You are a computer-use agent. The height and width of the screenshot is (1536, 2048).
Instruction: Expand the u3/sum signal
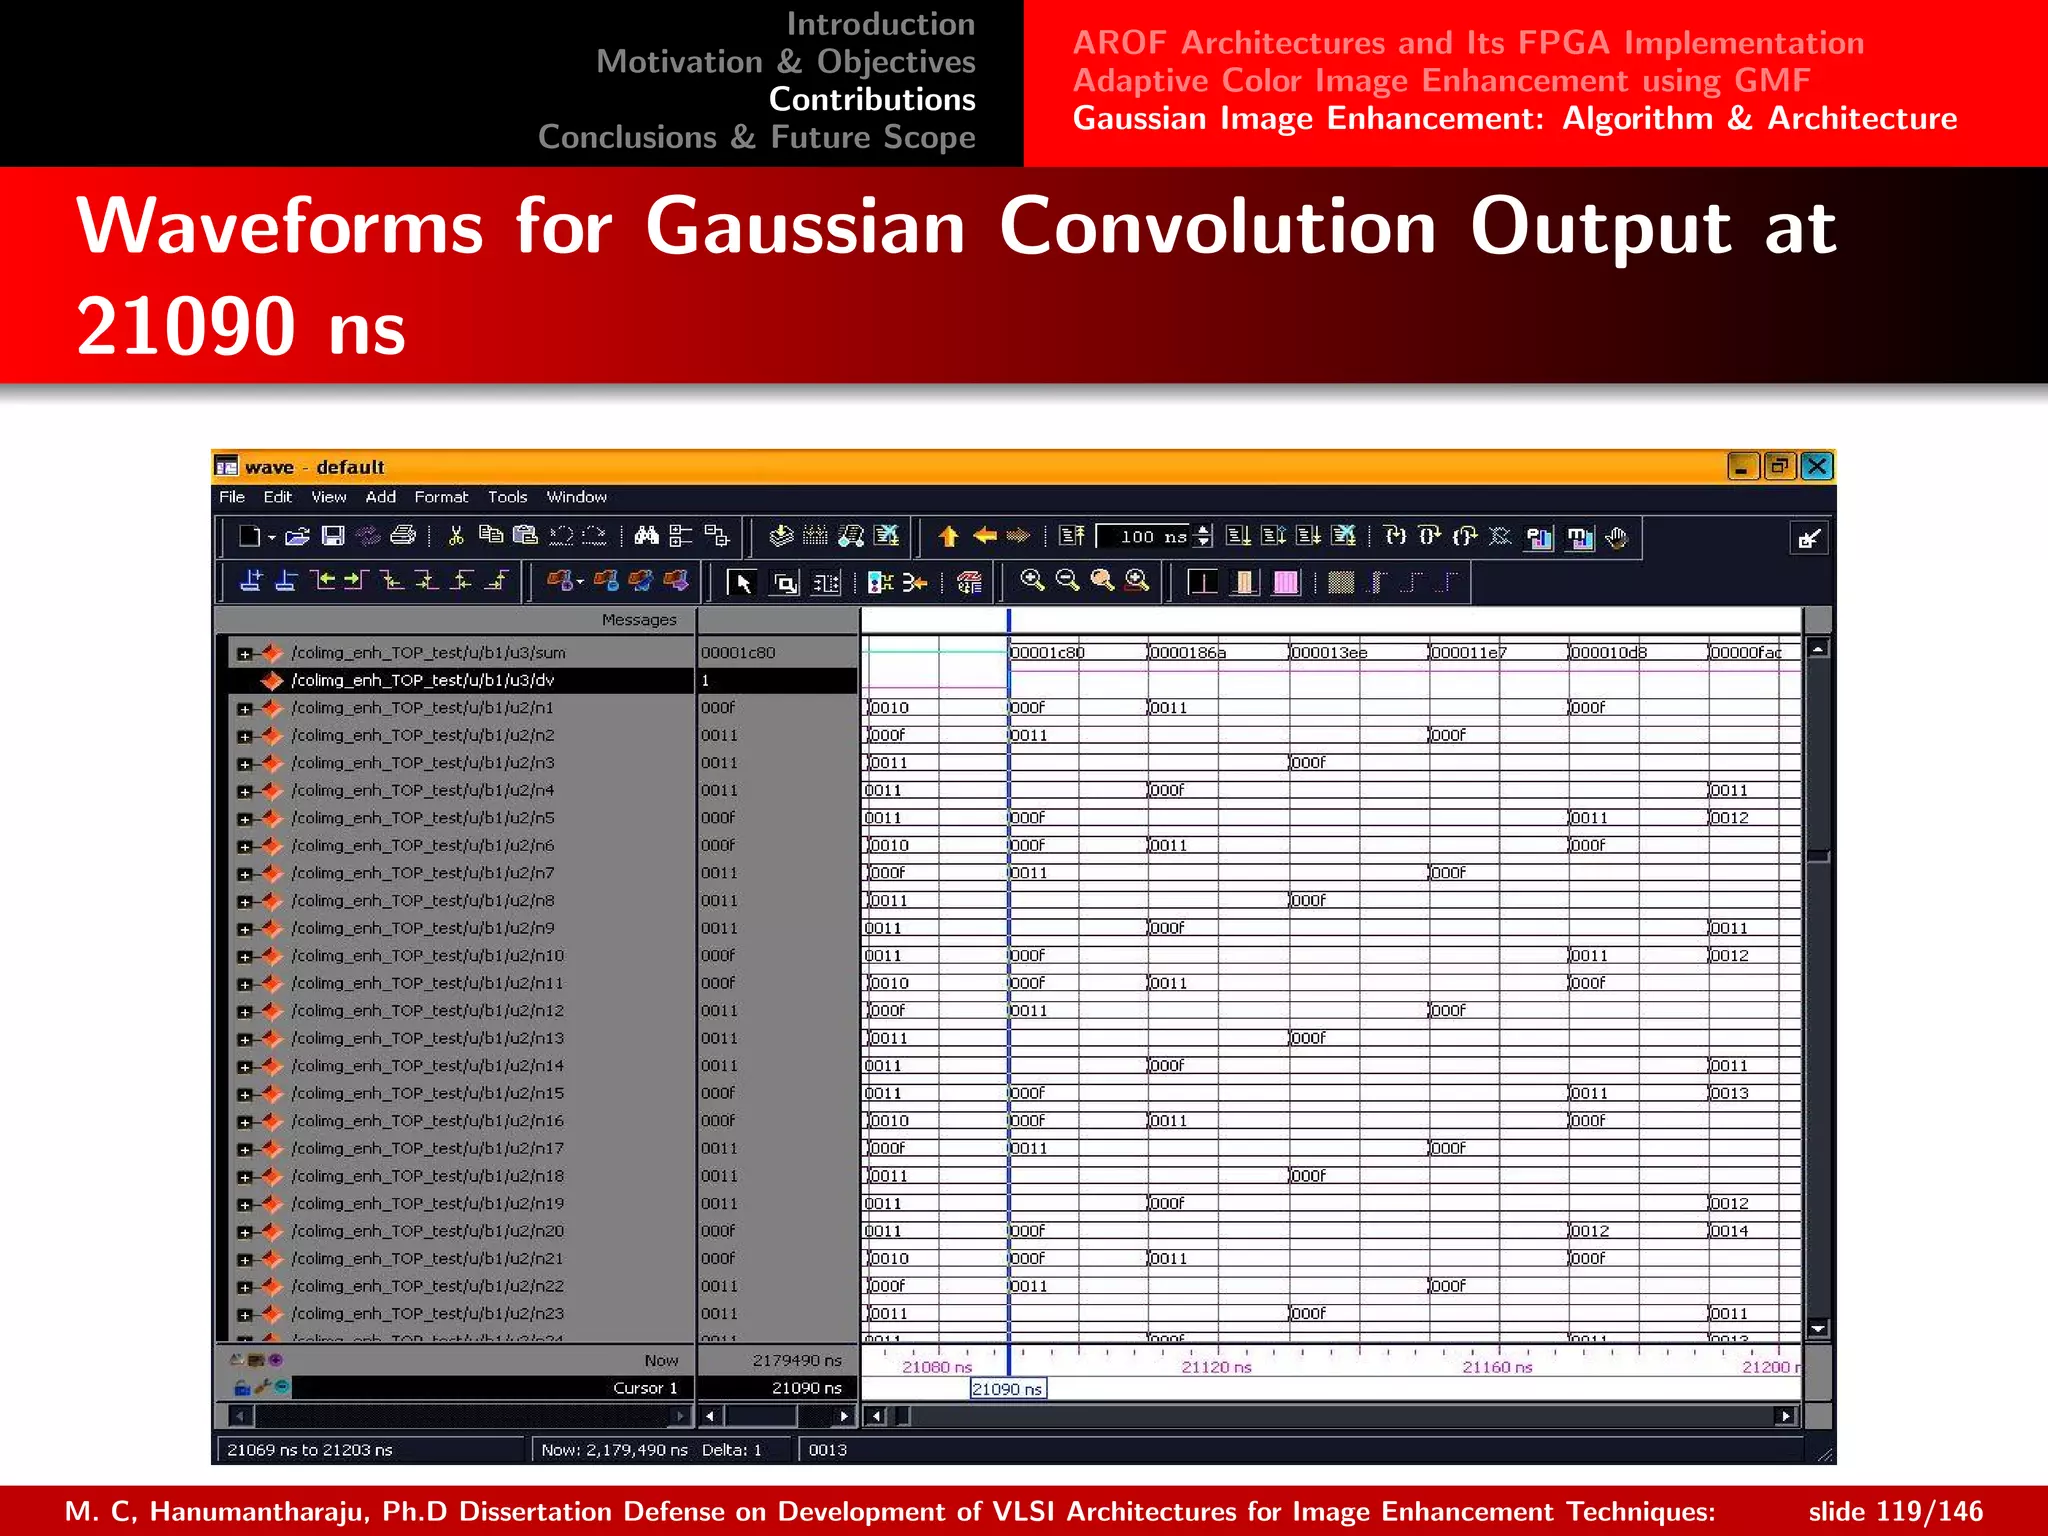tap(244, 654)
